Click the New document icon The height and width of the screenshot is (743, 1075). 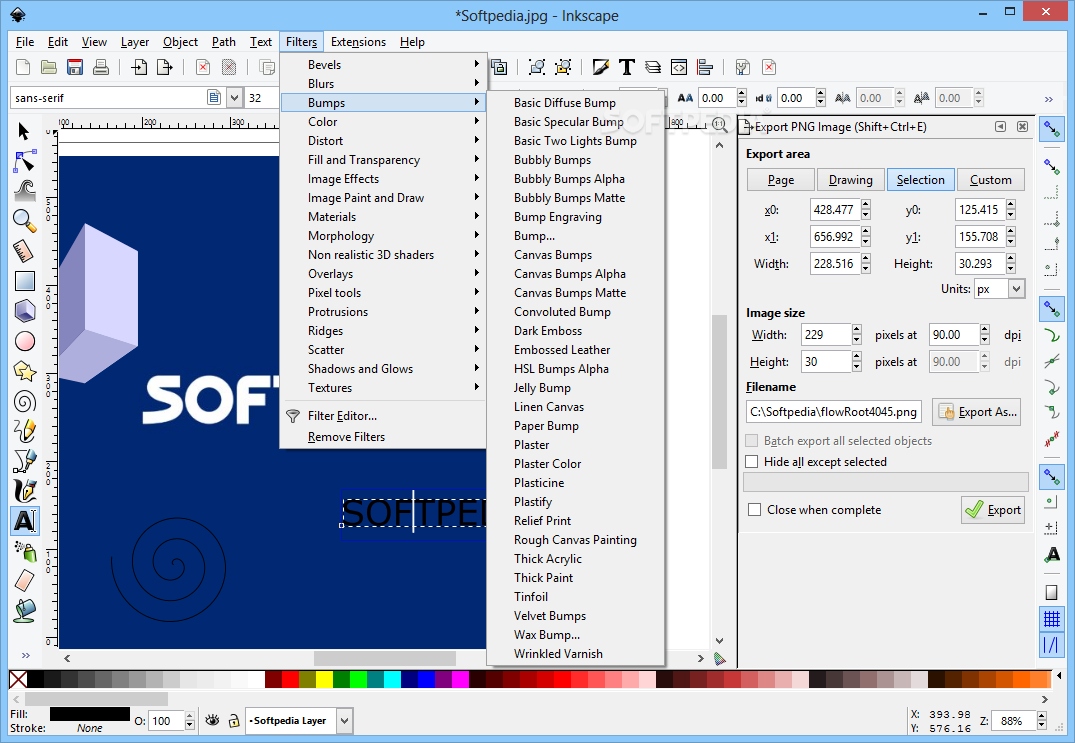pos(23,67)
